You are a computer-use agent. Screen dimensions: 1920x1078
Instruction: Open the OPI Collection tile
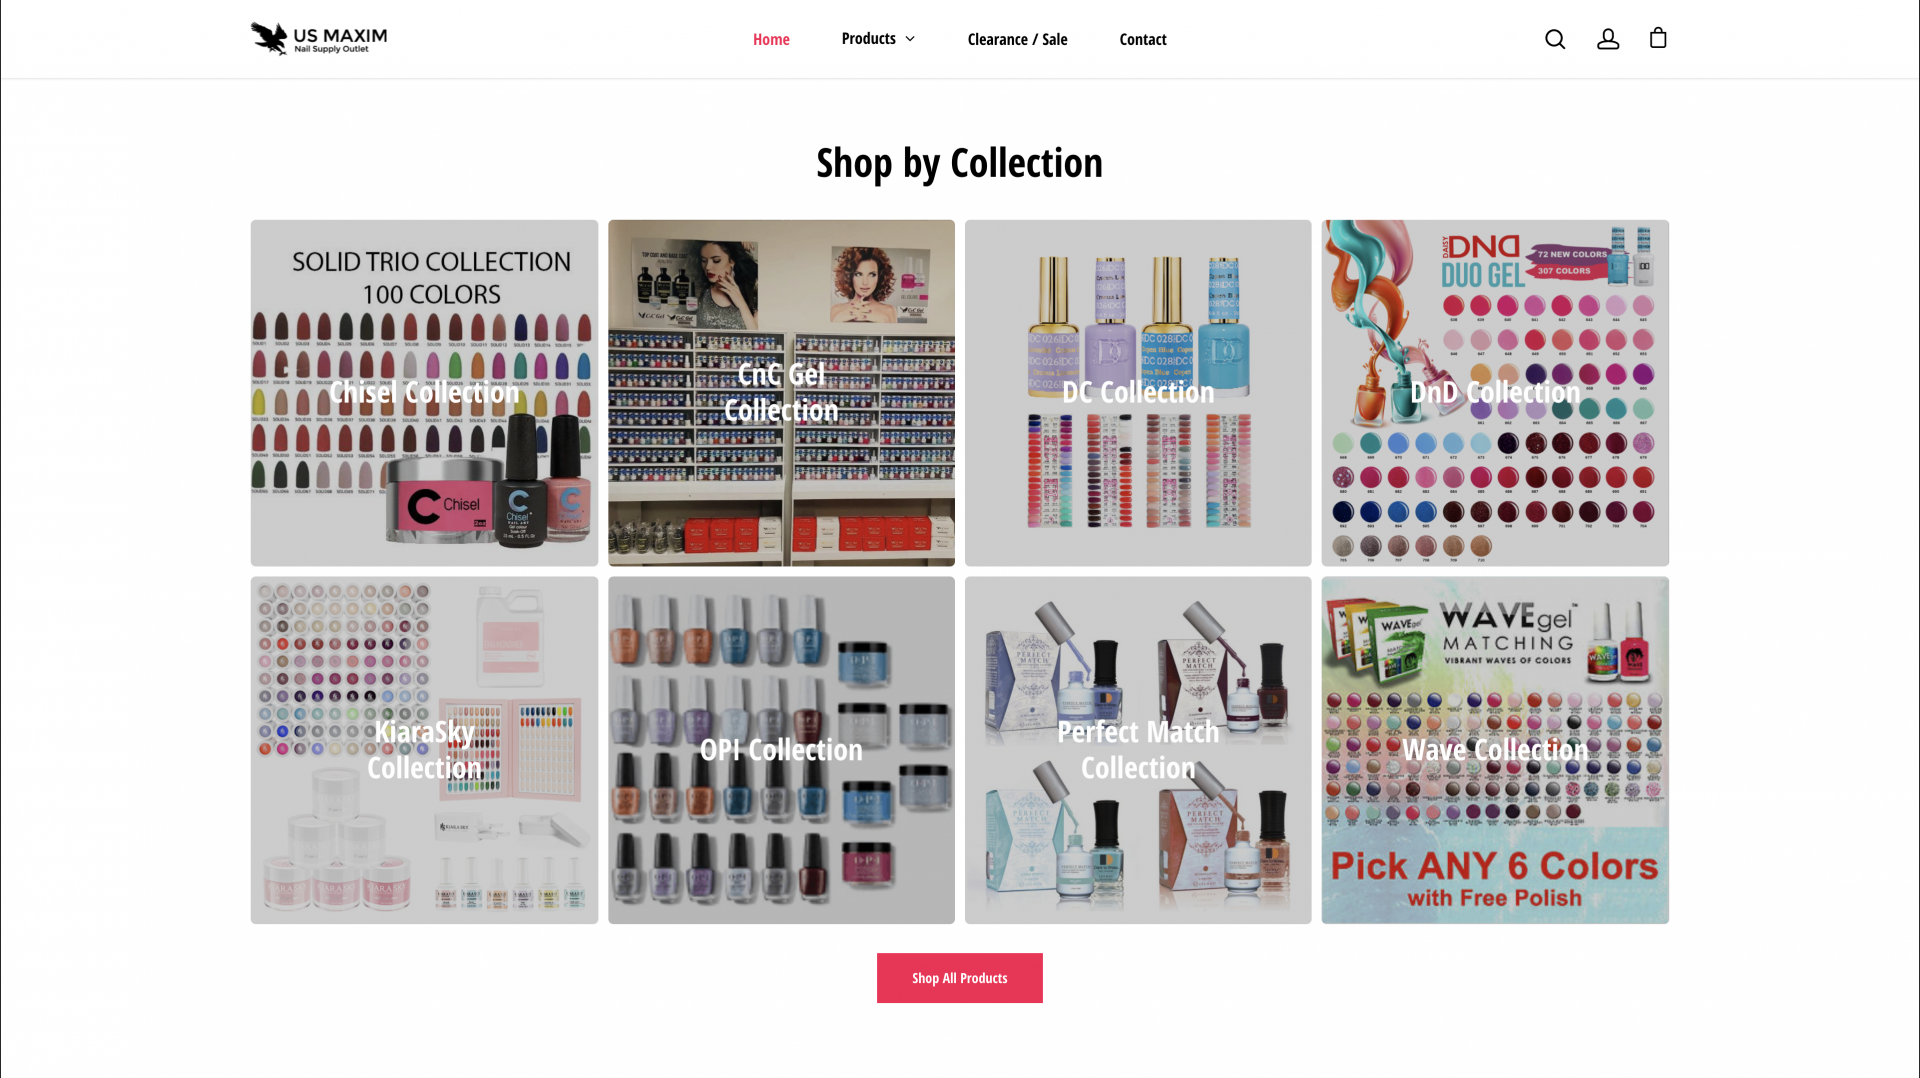[781, 750]
